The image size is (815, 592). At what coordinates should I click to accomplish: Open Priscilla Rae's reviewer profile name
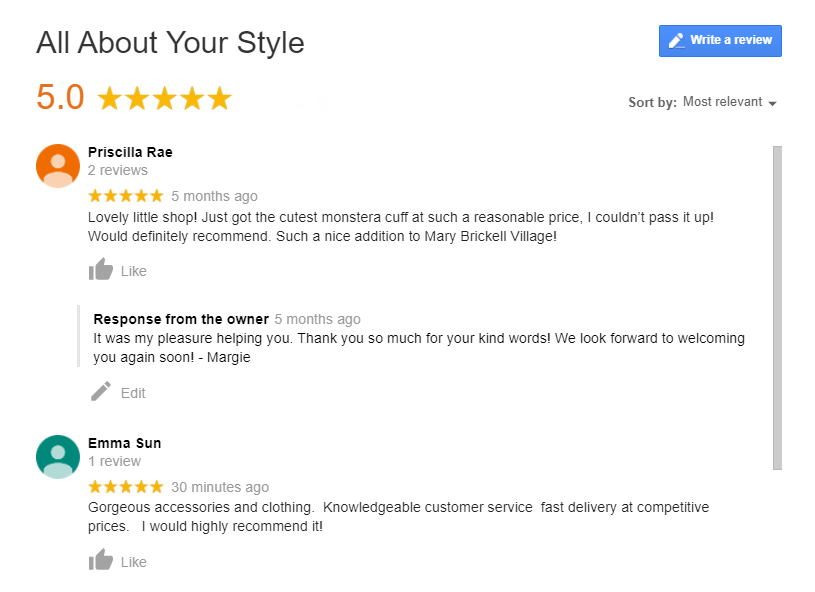pos(130,152)
